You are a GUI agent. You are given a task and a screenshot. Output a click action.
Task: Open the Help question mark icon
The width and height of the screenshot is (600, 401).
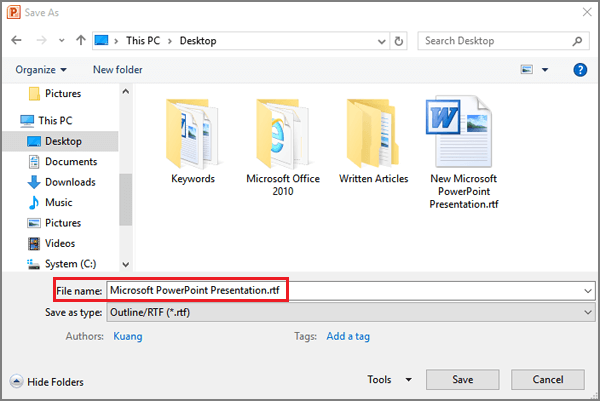[580, 70]
